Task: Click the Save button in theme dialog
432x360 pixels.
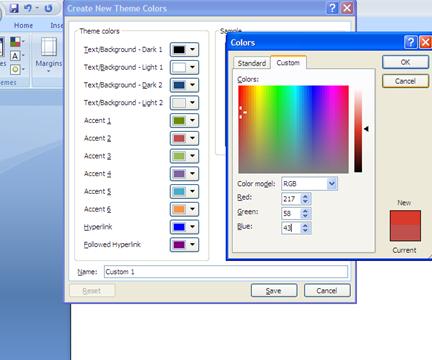Action: pos(274,291)
